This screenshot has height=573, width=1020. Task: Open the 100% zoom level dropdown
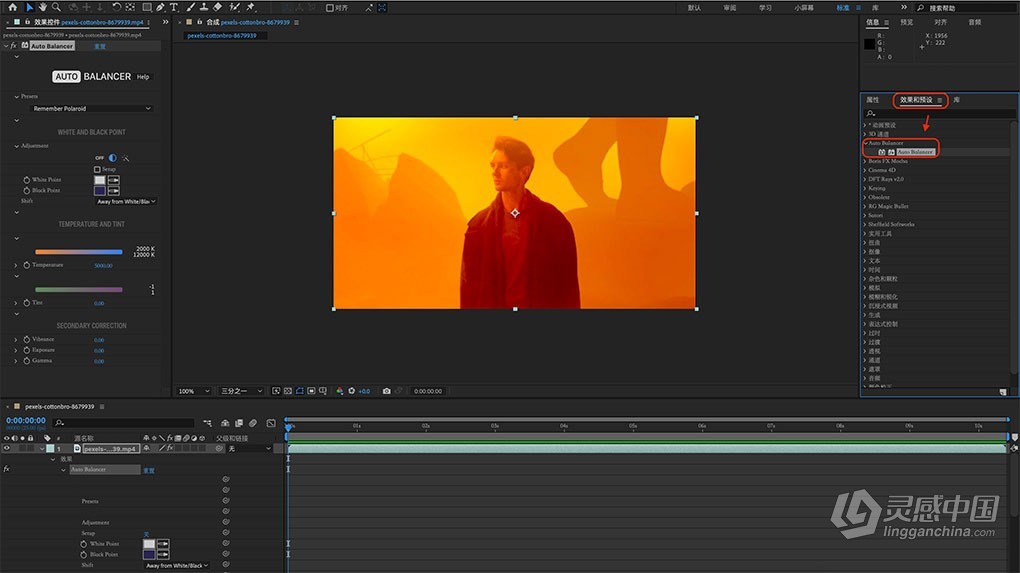pos(194,391)
